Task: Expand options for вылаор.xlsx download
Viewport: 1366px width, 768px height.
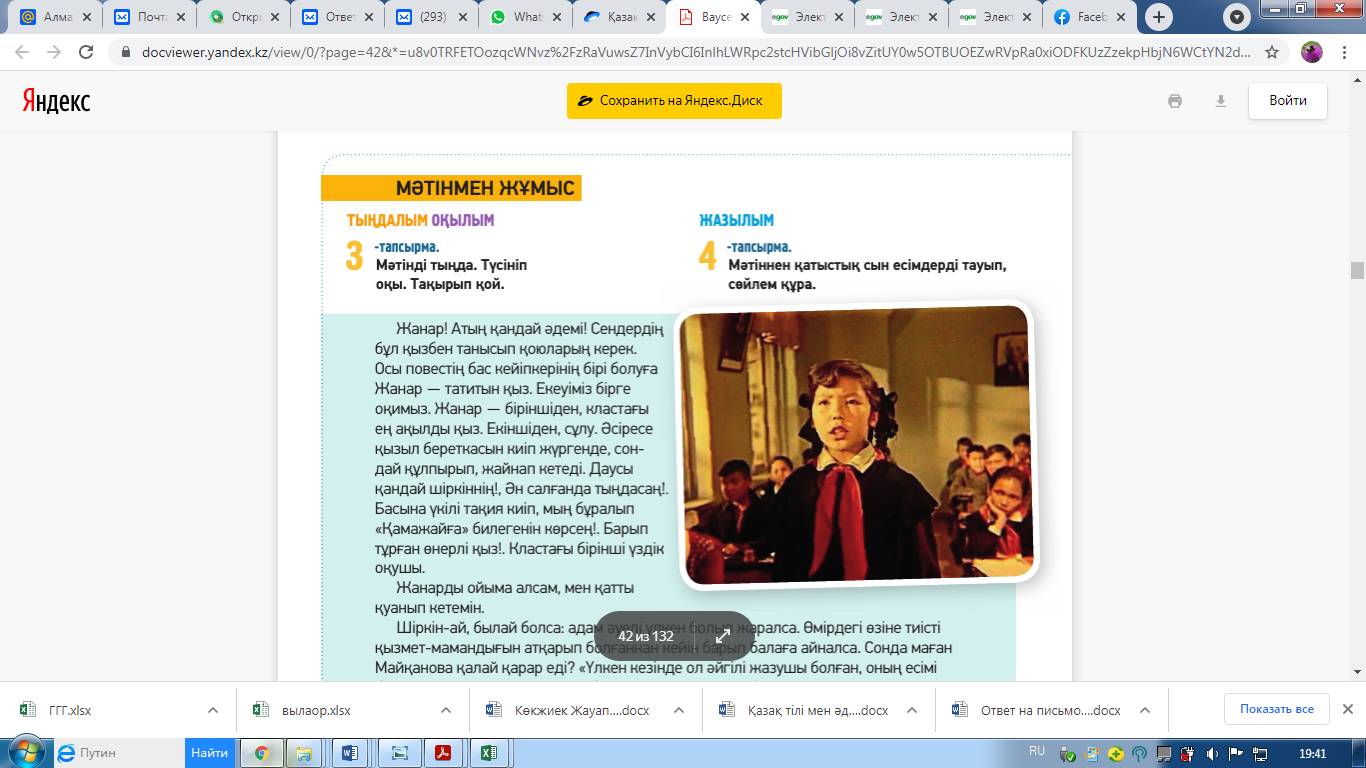Action: 446,710
